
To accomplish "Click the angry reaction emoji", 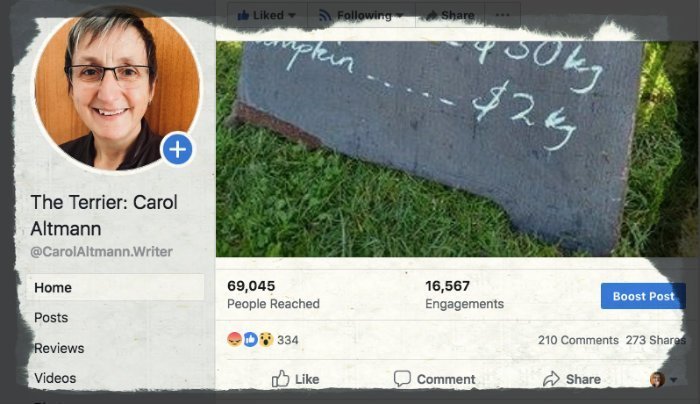I will (234, 340).
